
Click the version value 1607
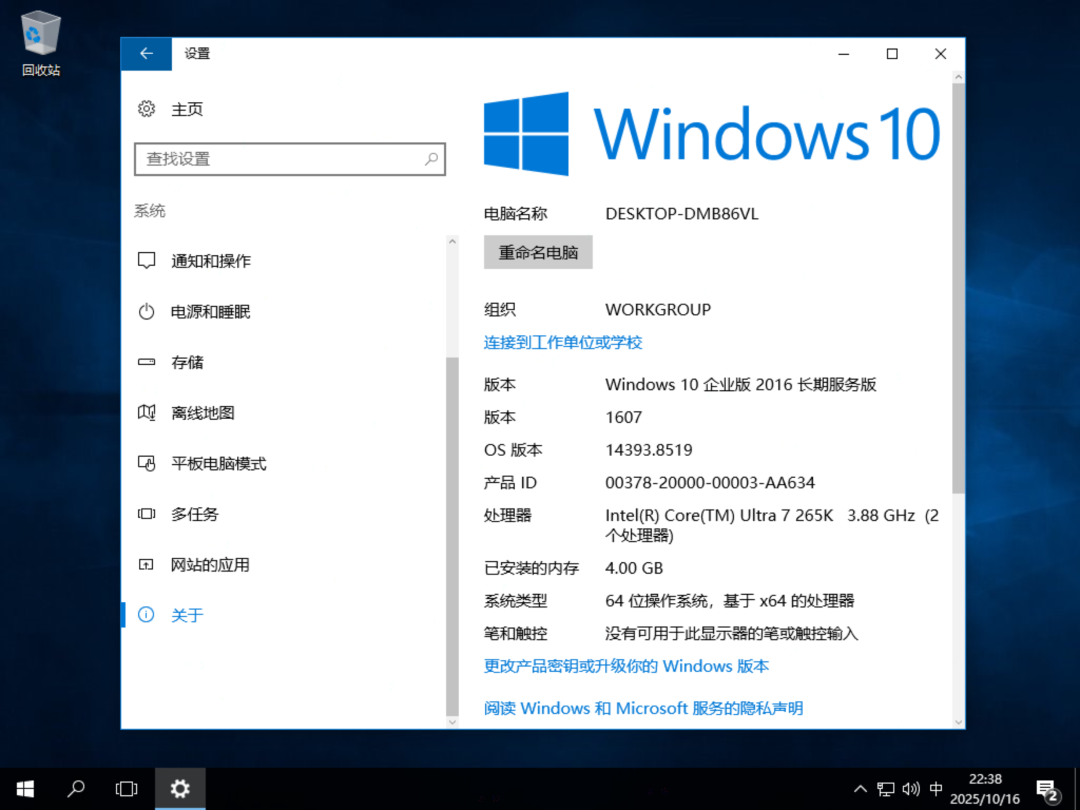tap(623, 417)
